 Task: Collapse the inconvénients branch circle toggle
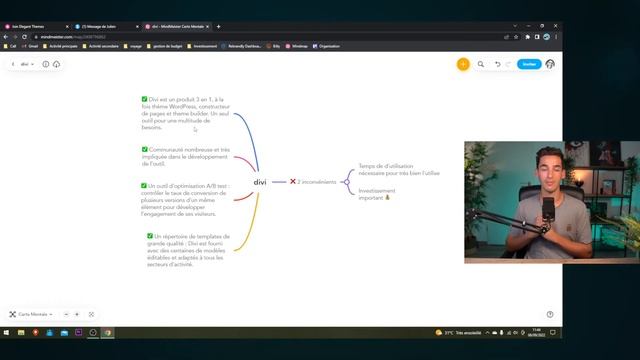pyautogui.click(x=347, y=182)
